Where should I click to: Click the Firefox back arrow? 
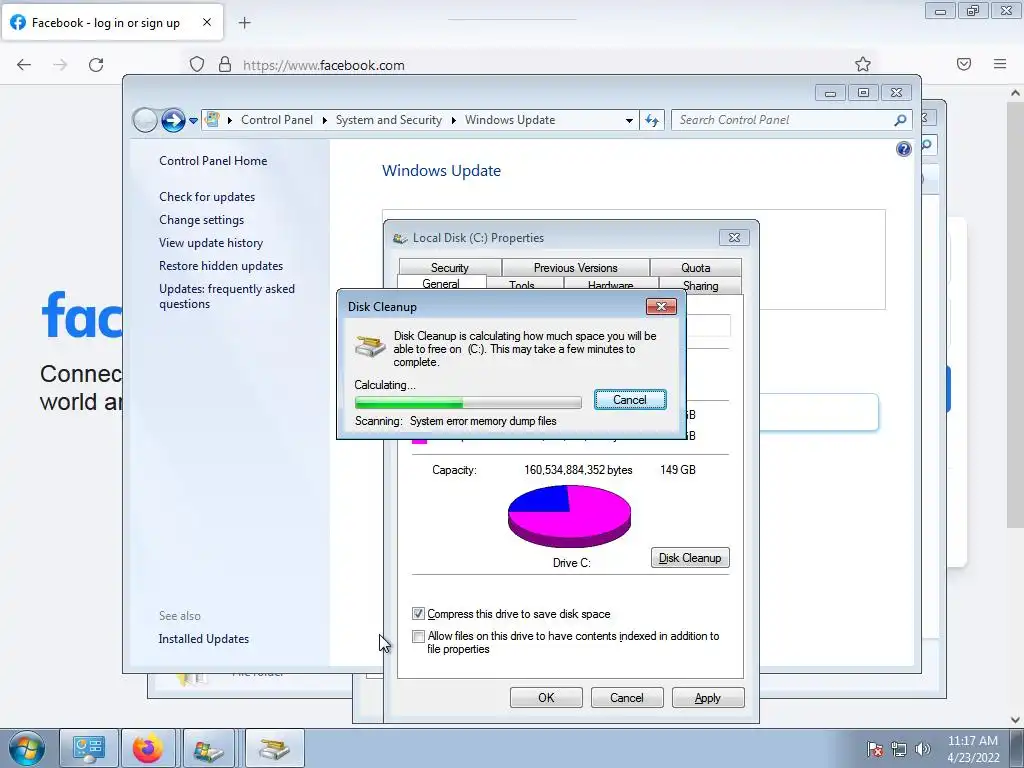click(24, 65)
